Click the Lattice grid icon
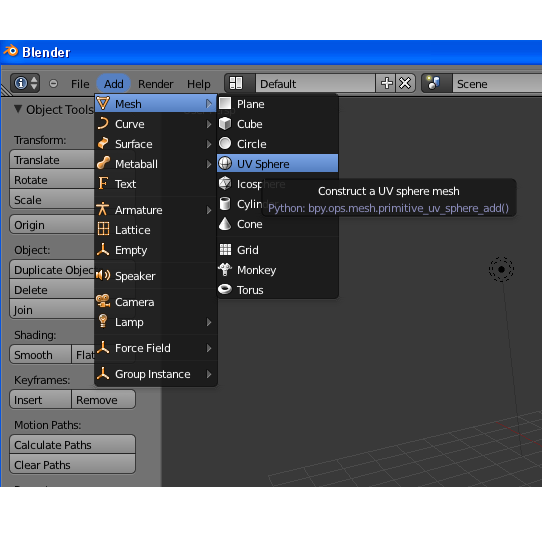542x548 pixels. click(x=103, y=229)
